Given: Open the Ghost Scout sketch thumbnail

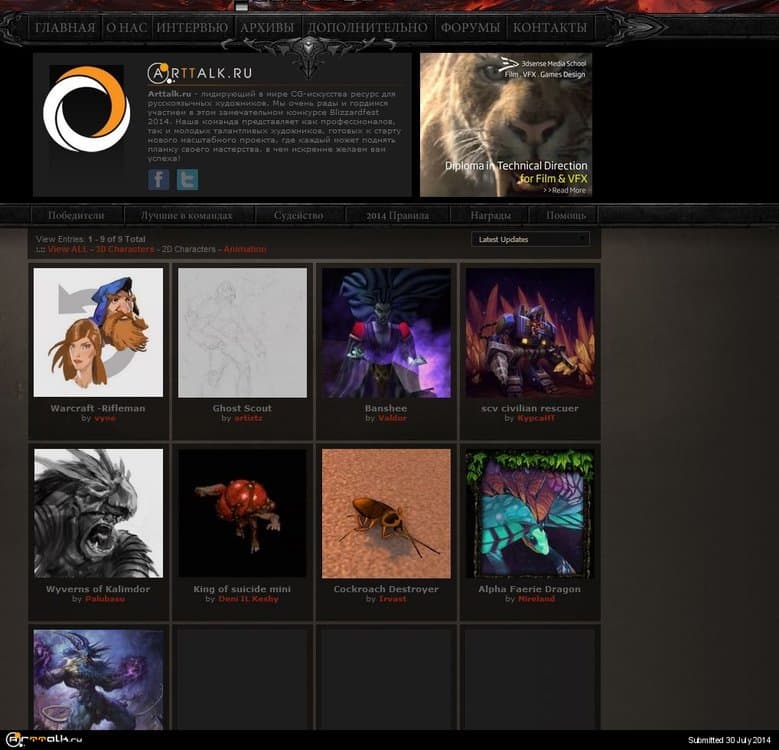Looking at the screenshot, I should pos(242,332).
